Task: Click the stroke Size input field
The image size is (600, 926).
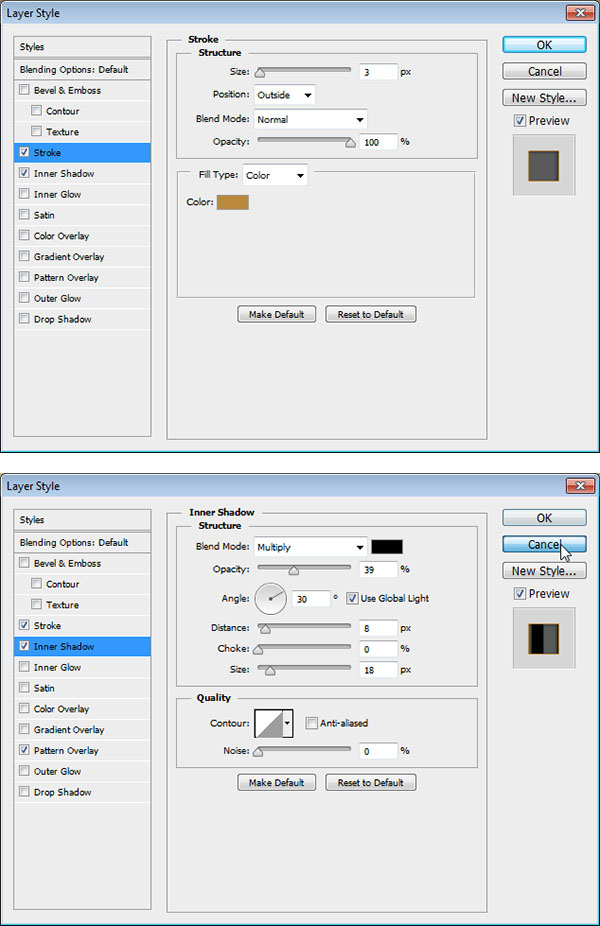Action: [x=378, y=72]
